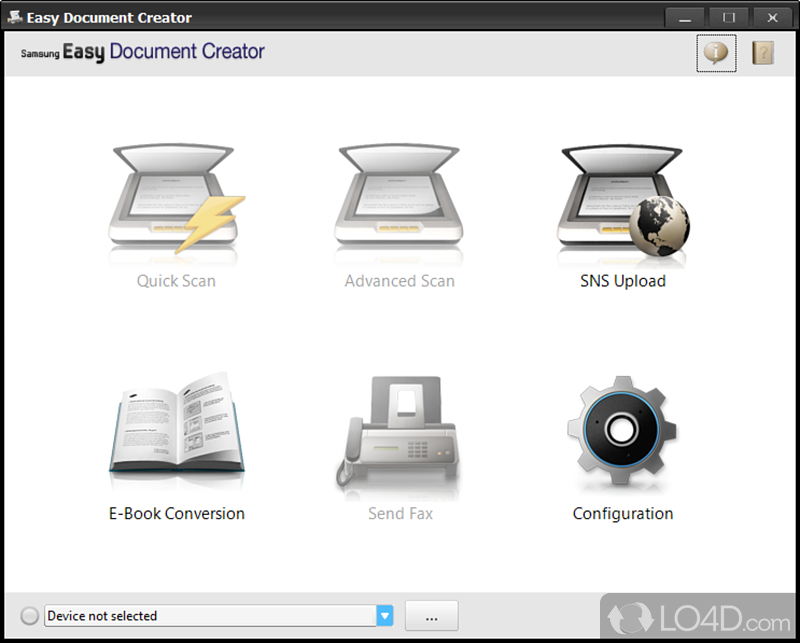Viewport: 800px width, 643px height.
Task: Open the Quick Scan scanner icon
Action: point(176,199)
